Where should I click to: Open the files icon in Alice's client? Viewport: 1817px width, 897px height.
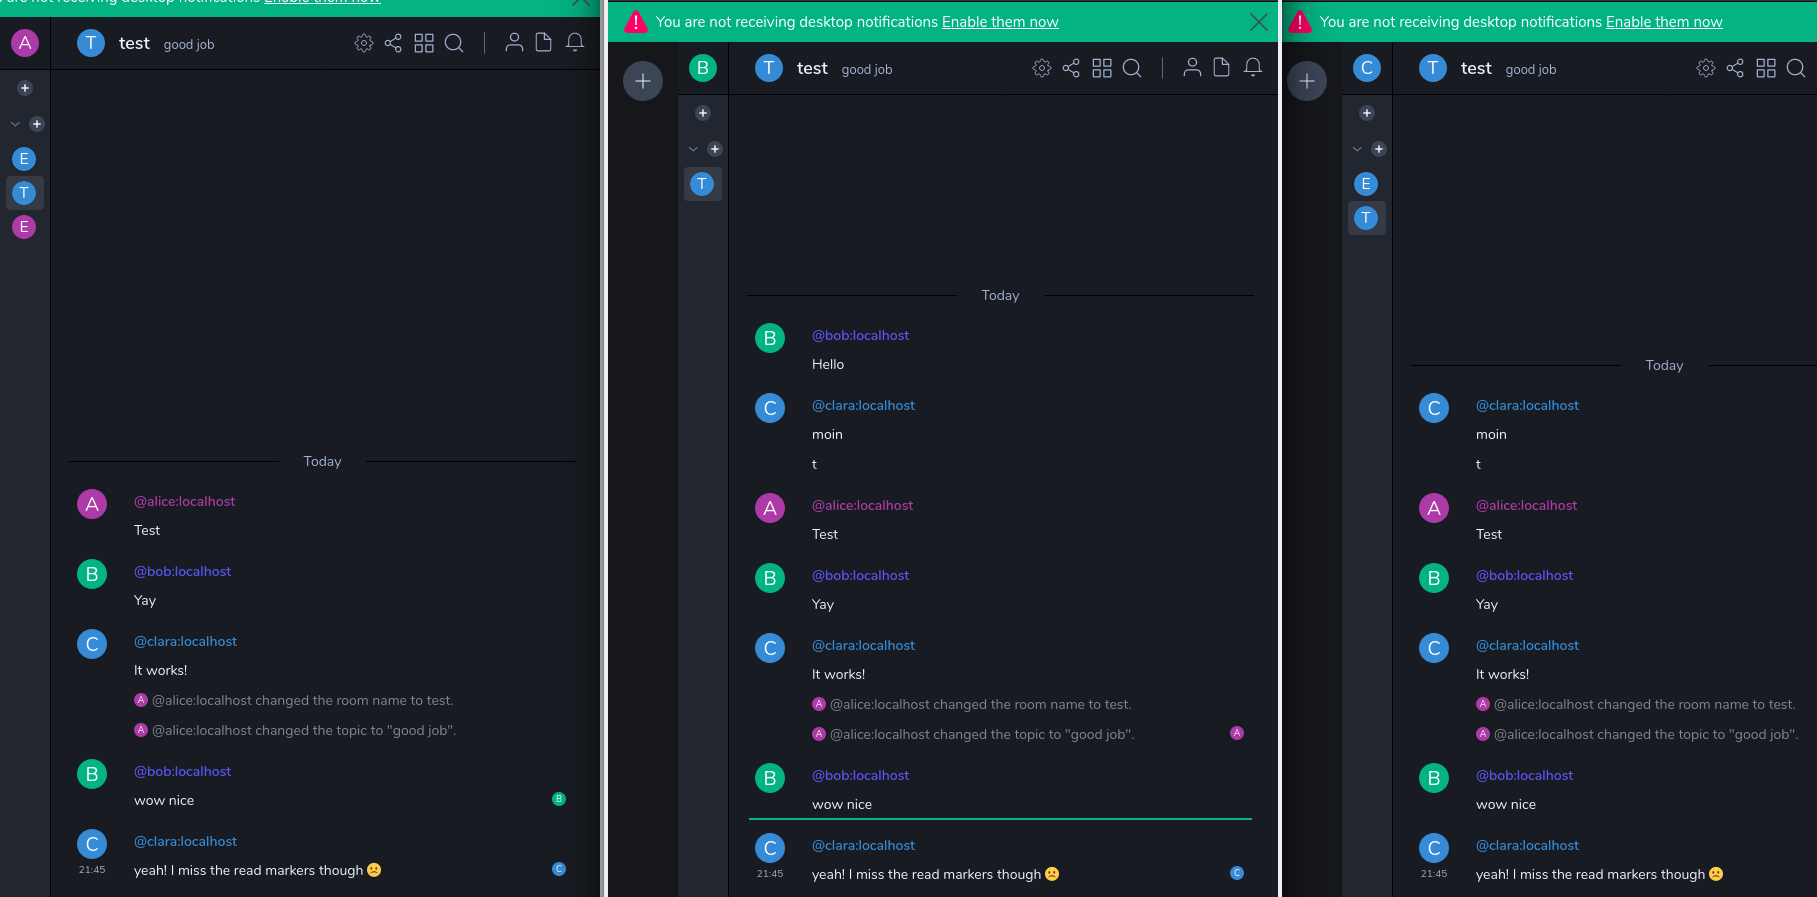[x=544, y=43]
